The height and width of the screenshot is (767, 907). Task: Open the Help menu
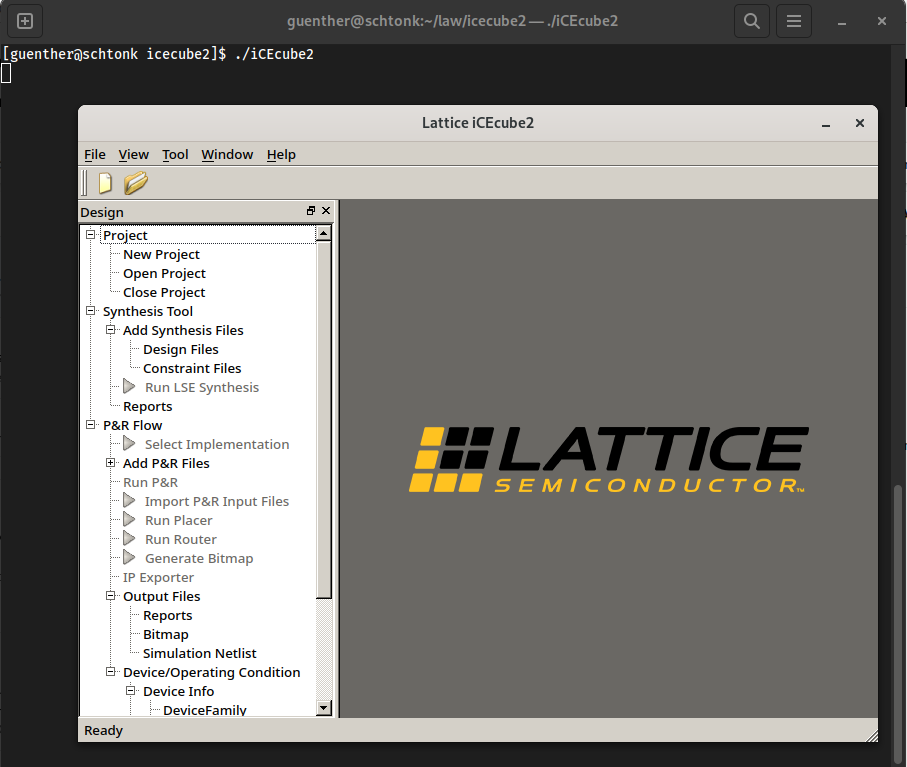point(281,154)
